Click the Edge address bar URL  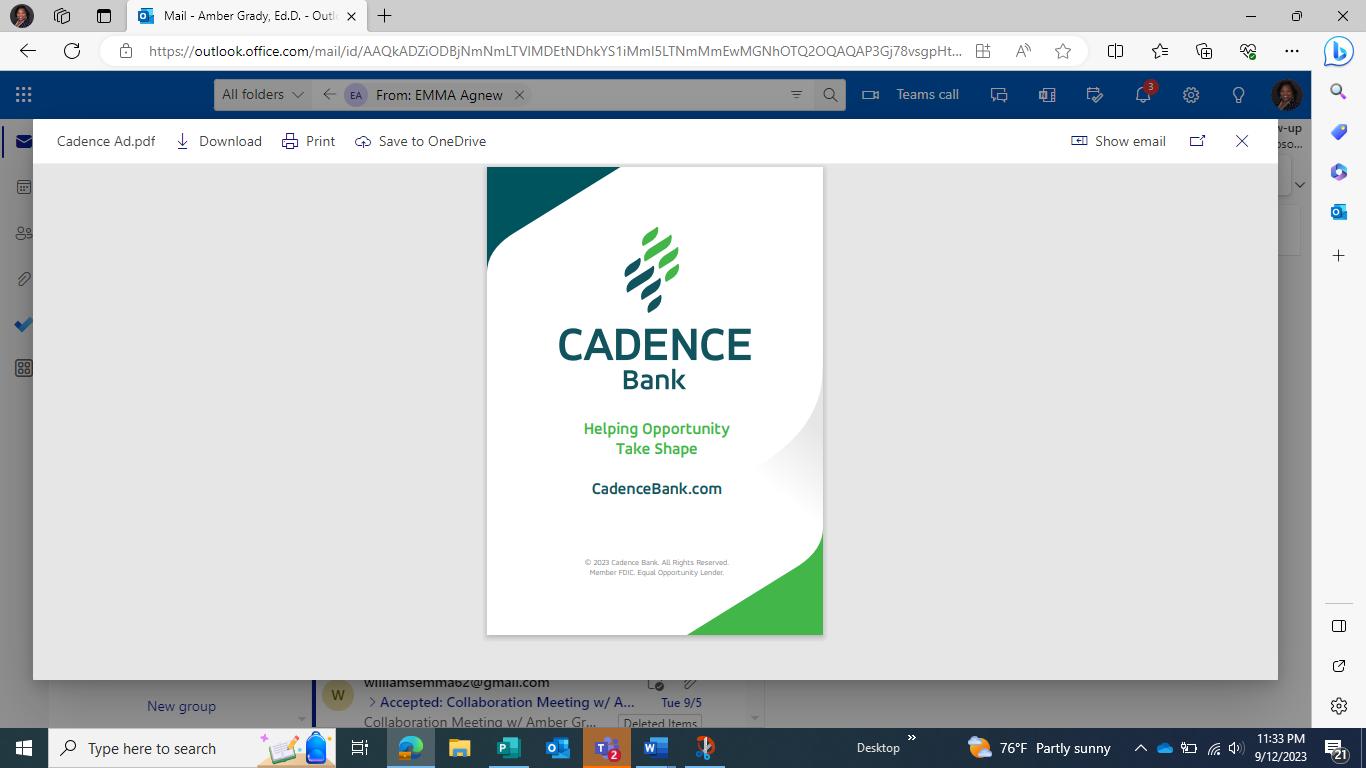click(x=555, y=51)
